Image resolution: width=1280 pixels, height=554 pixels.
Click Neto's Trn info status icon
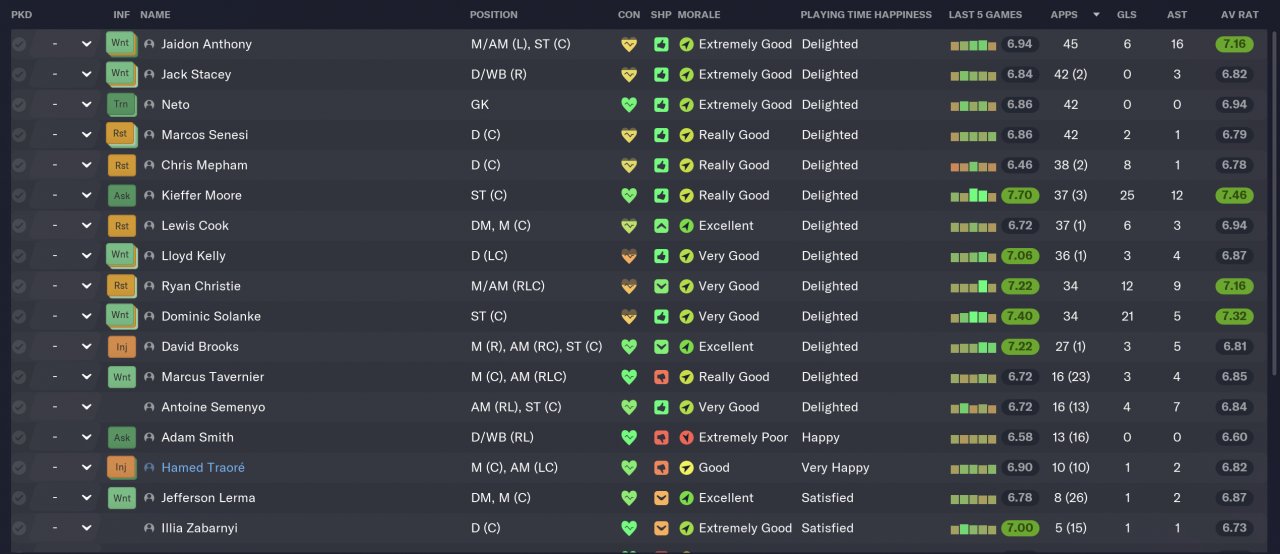pyautogui.click(x=121, y=105)
